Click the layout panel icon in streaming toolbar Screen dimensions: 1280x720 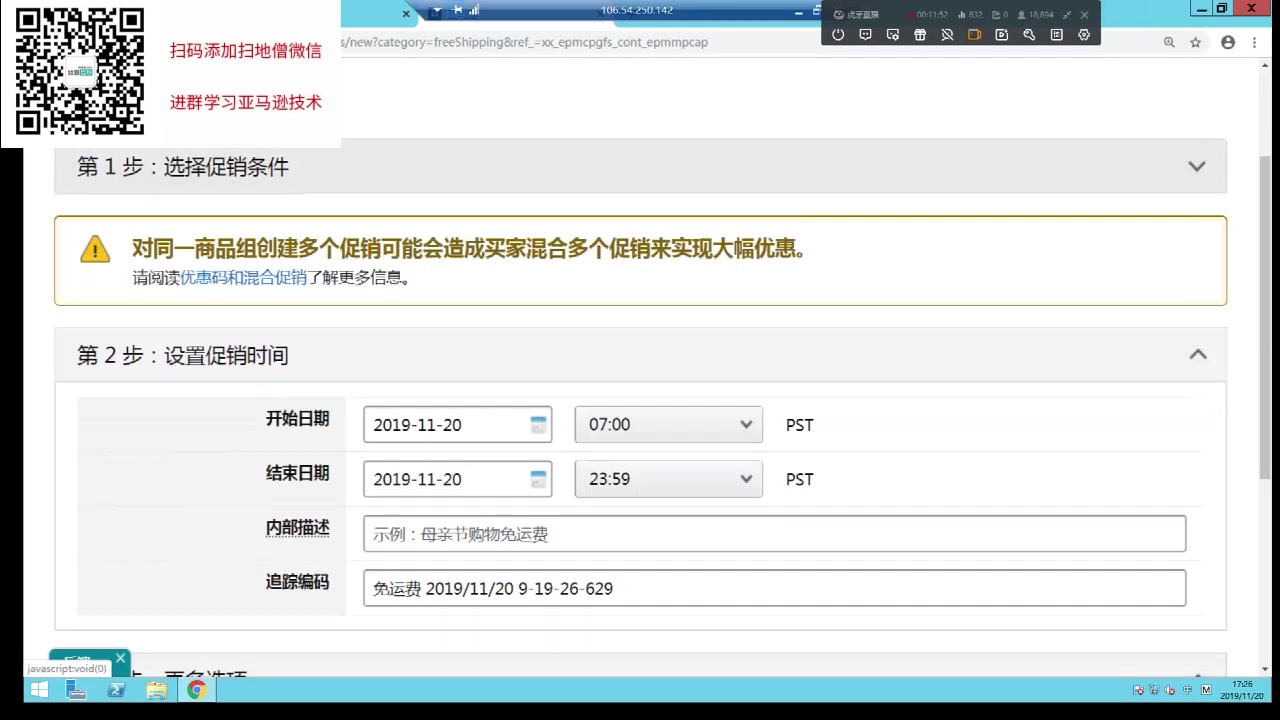click(x=1056, y=34)
